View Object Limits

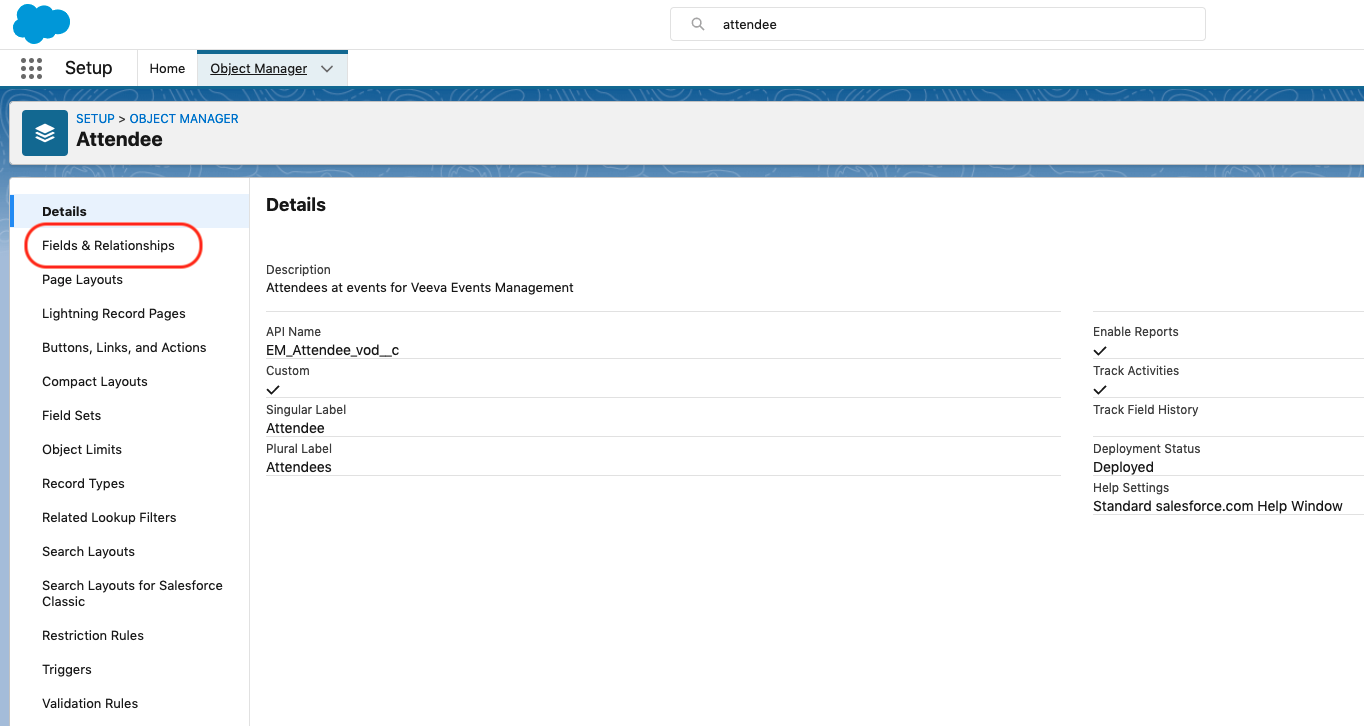82,449
